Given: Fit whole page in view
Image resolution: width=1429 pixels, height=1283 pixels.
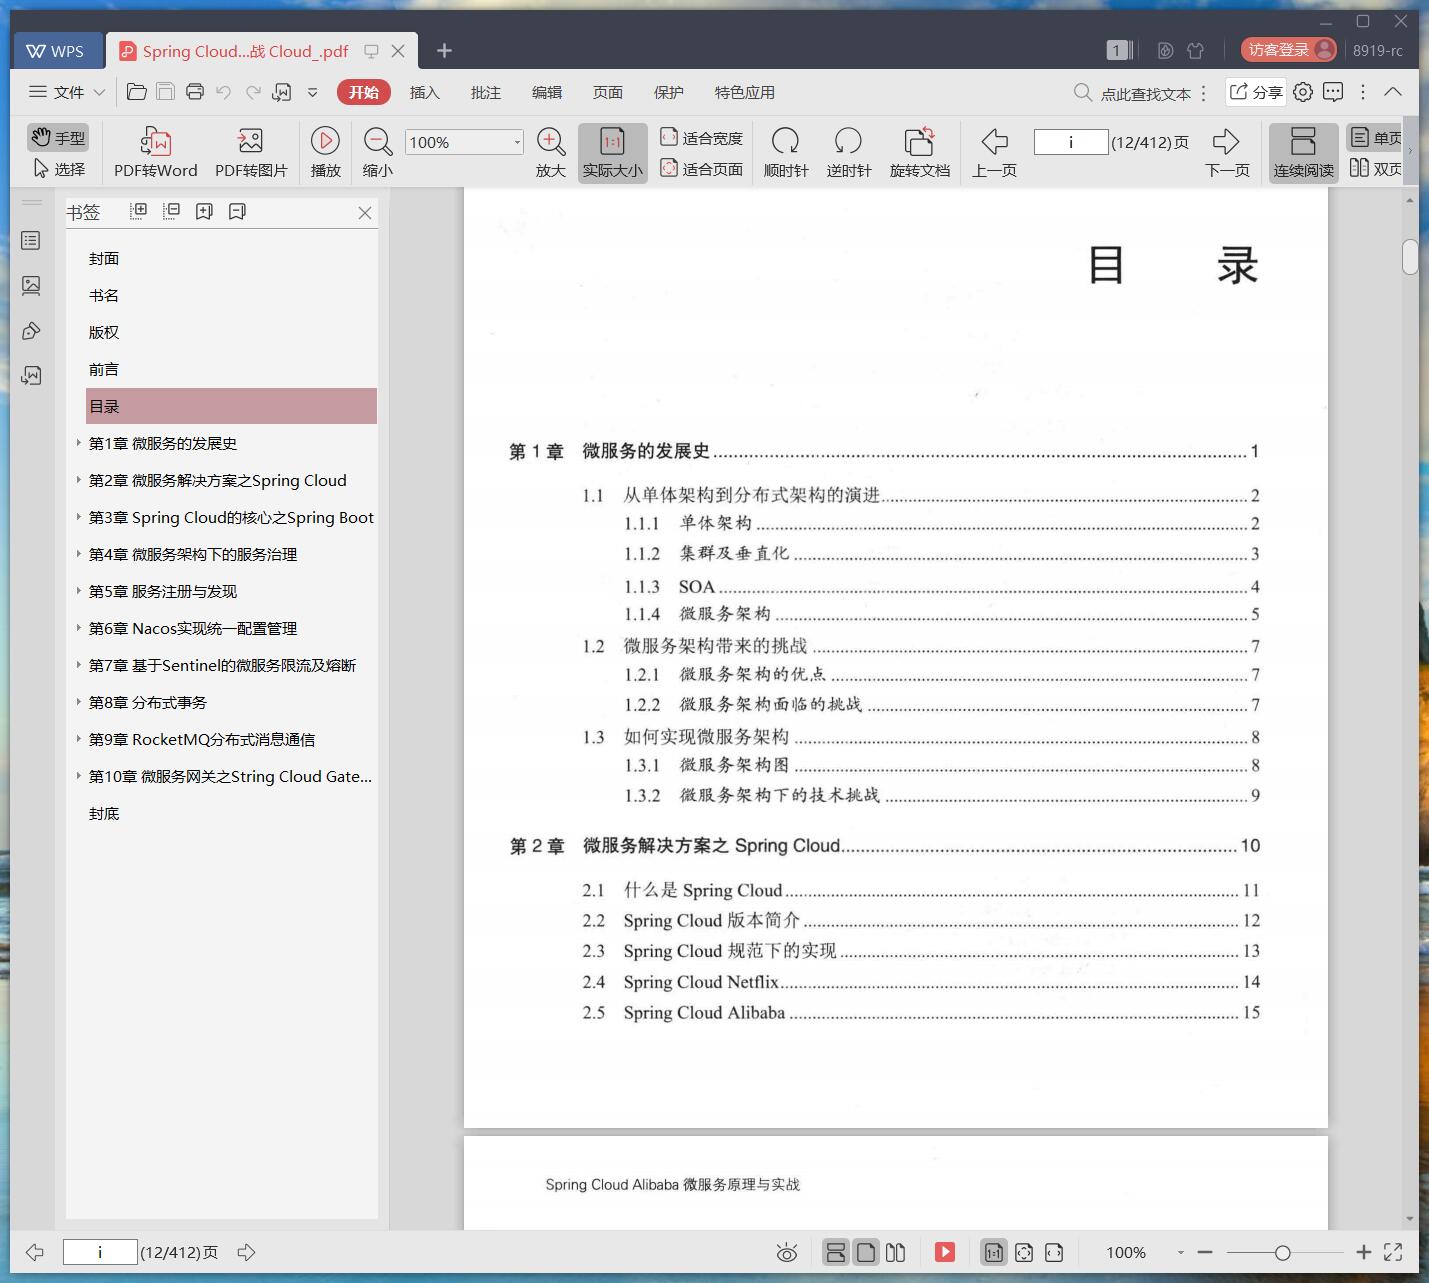Looking at the screenshot, I should (x=701, y=169).
